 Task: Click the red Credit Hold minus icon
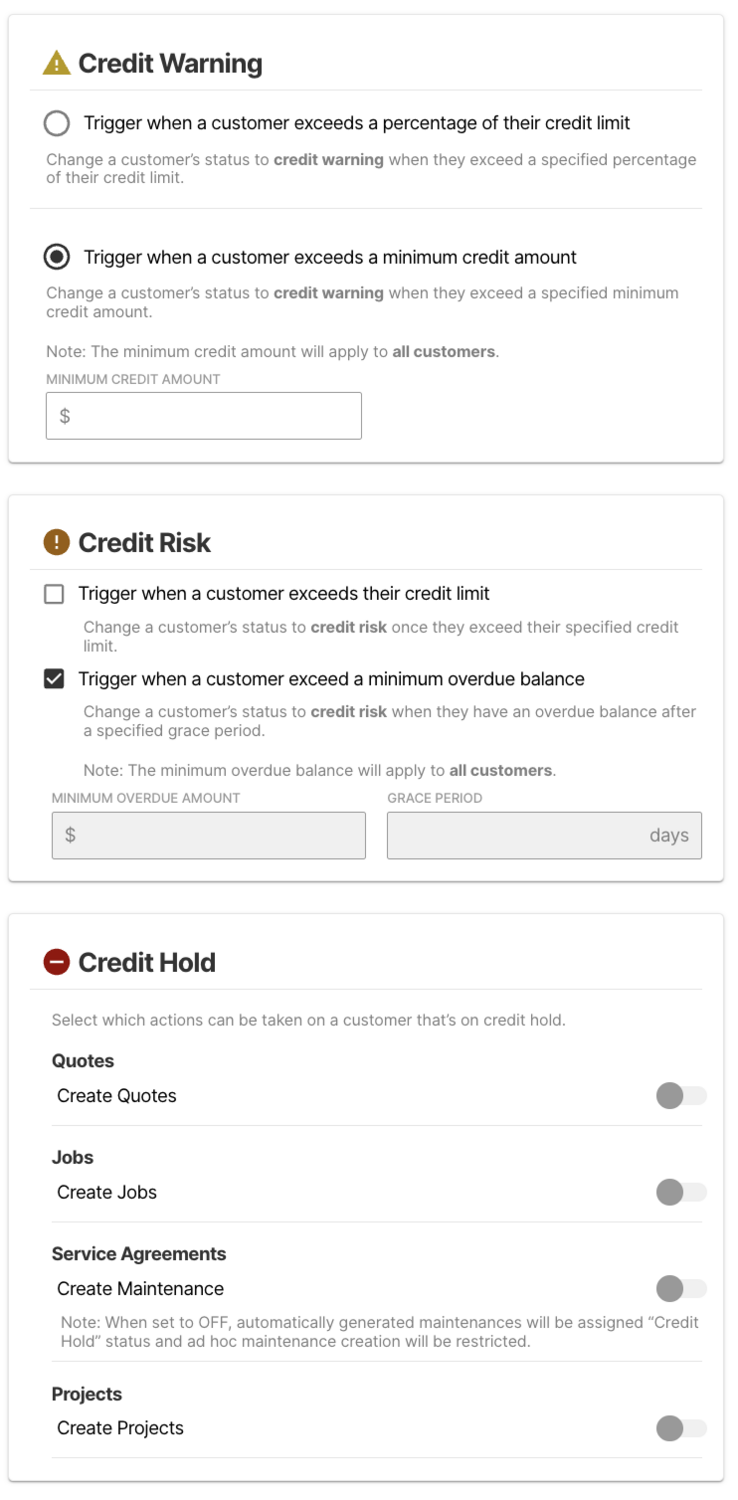coord(57,962)
